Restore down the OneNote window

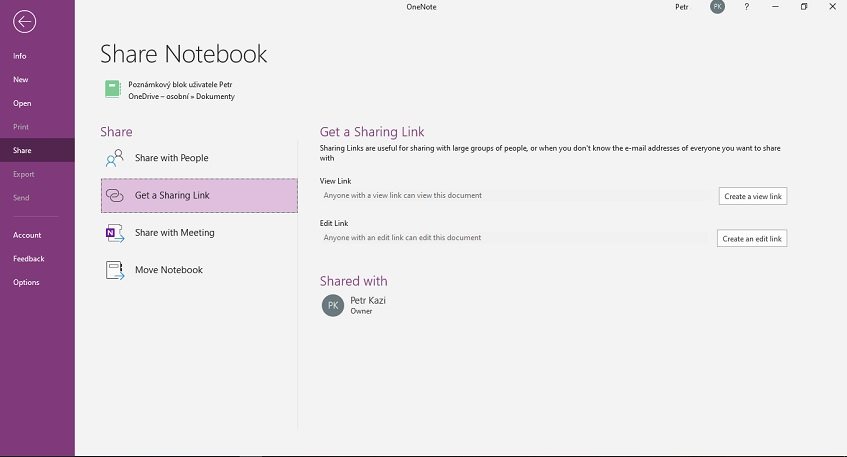pyautogui.click(x=804, y=7)
